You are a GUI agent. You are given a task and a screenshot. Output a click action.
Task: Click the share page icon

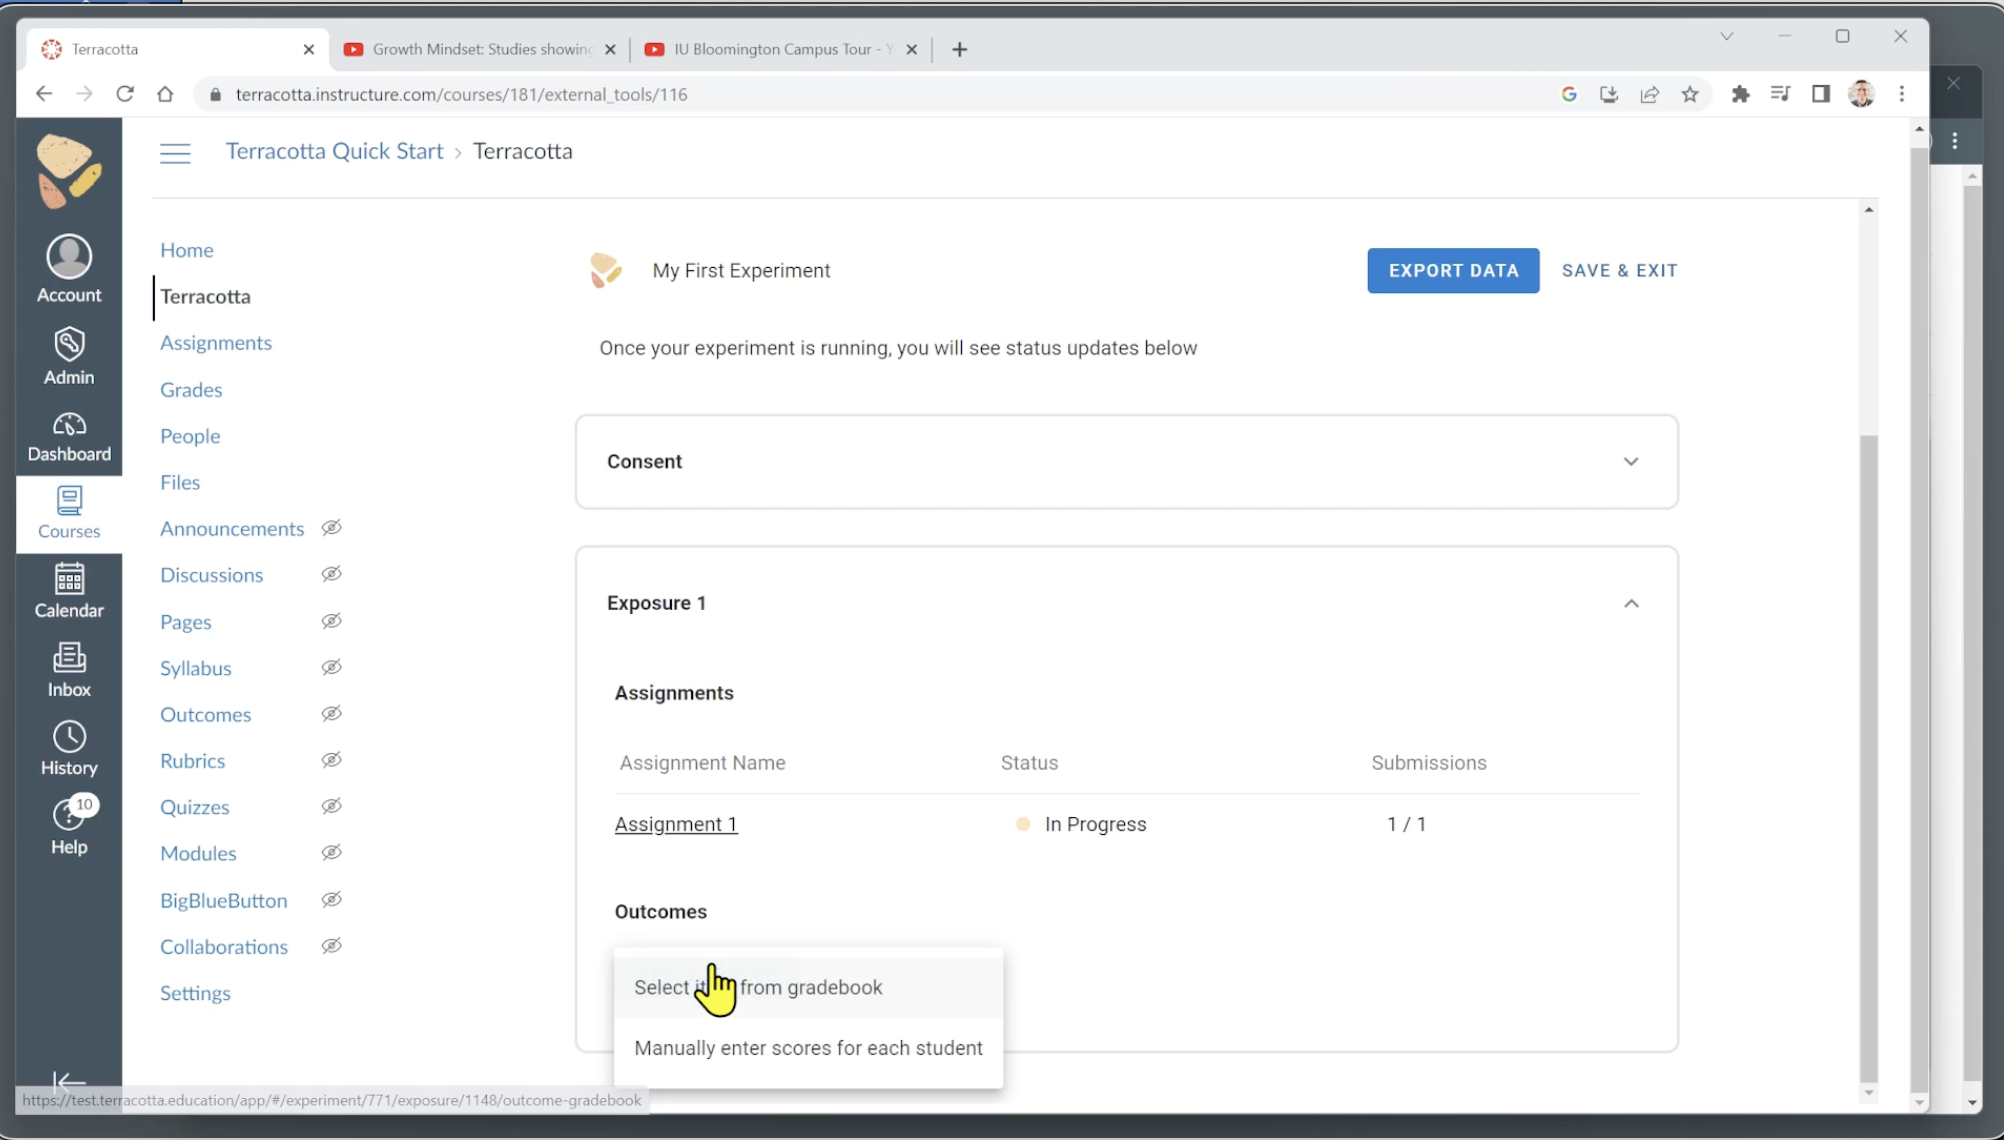1650,94
